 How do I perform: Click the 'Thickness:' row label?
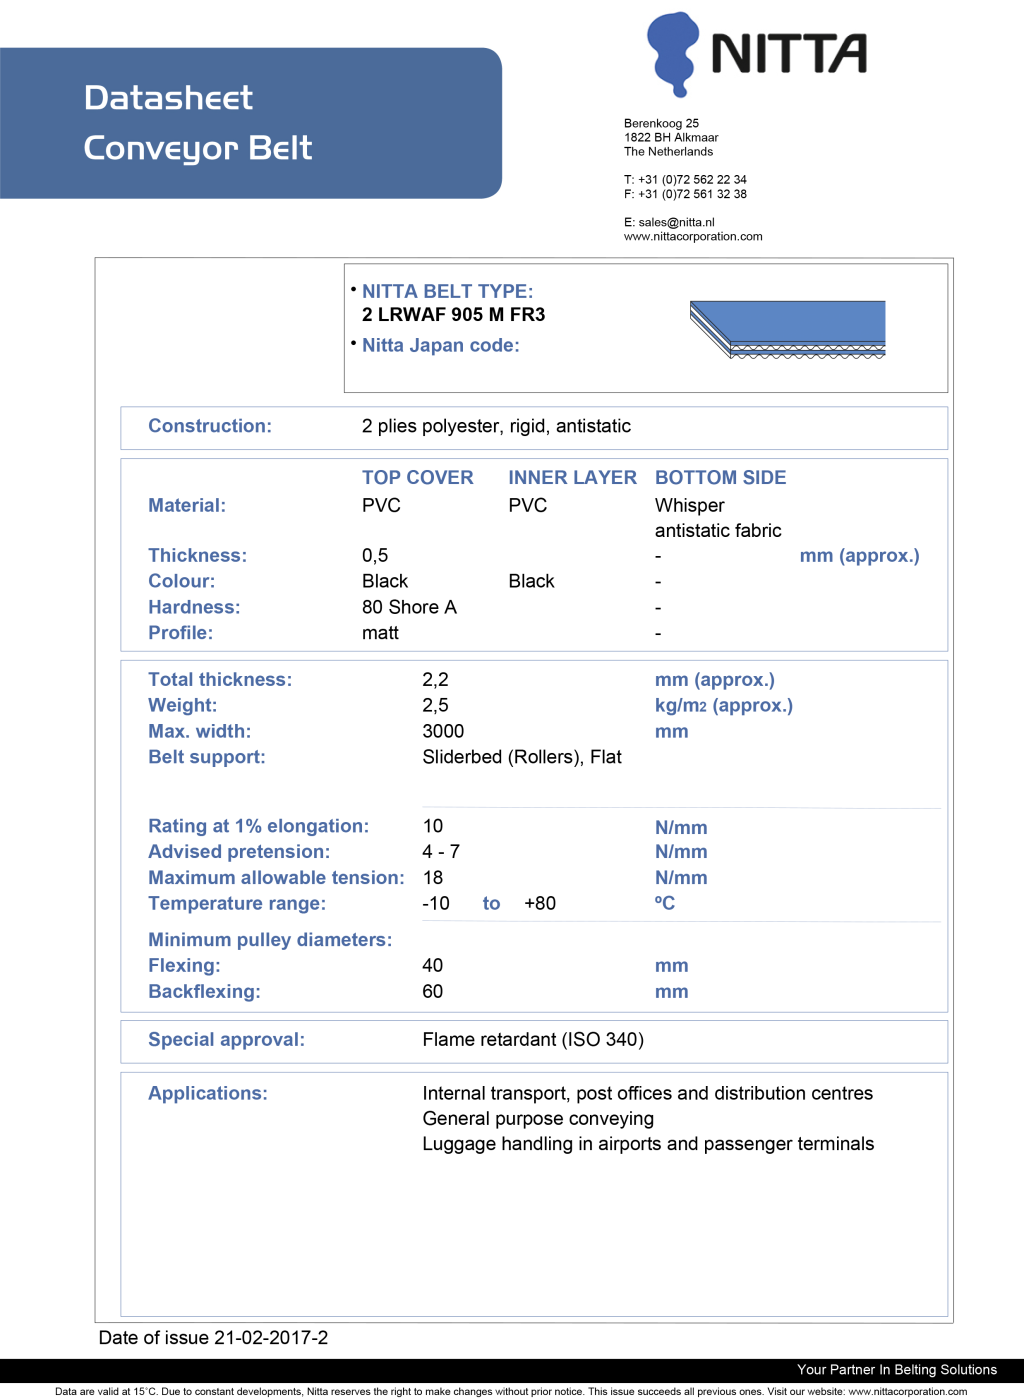(197, 556)
